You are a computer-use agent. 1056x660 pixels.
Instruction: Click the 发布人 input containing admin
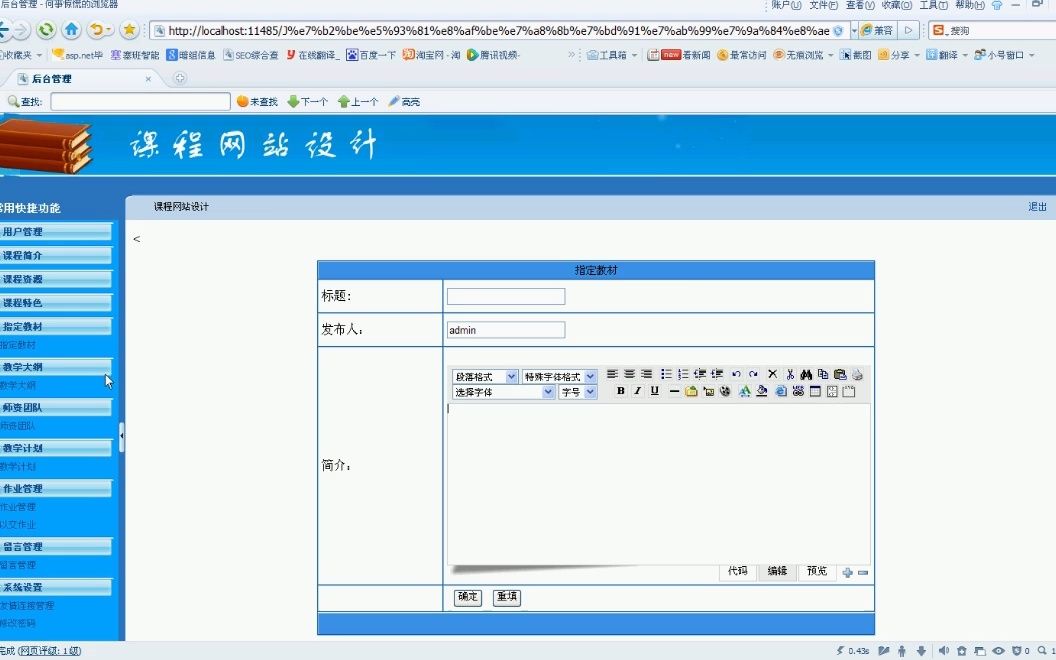(506, 330)
